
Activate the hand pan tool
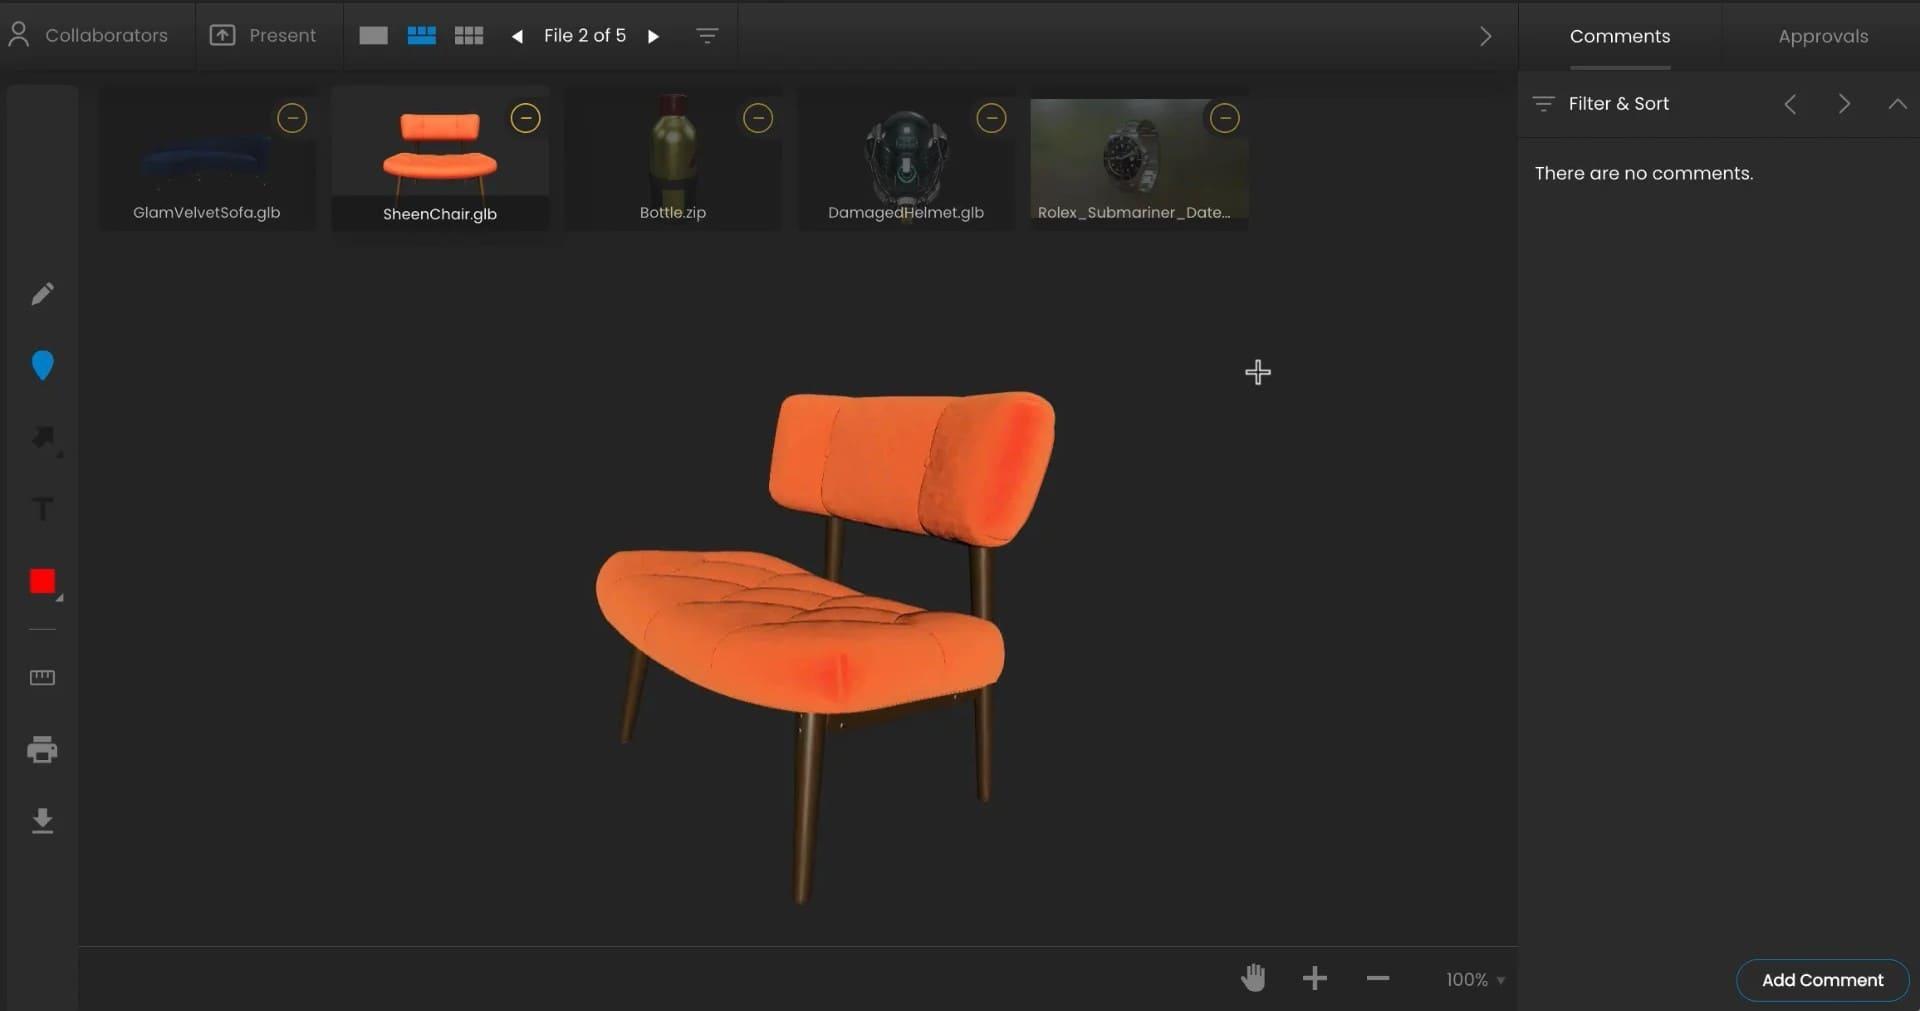tap(1253, 978)
